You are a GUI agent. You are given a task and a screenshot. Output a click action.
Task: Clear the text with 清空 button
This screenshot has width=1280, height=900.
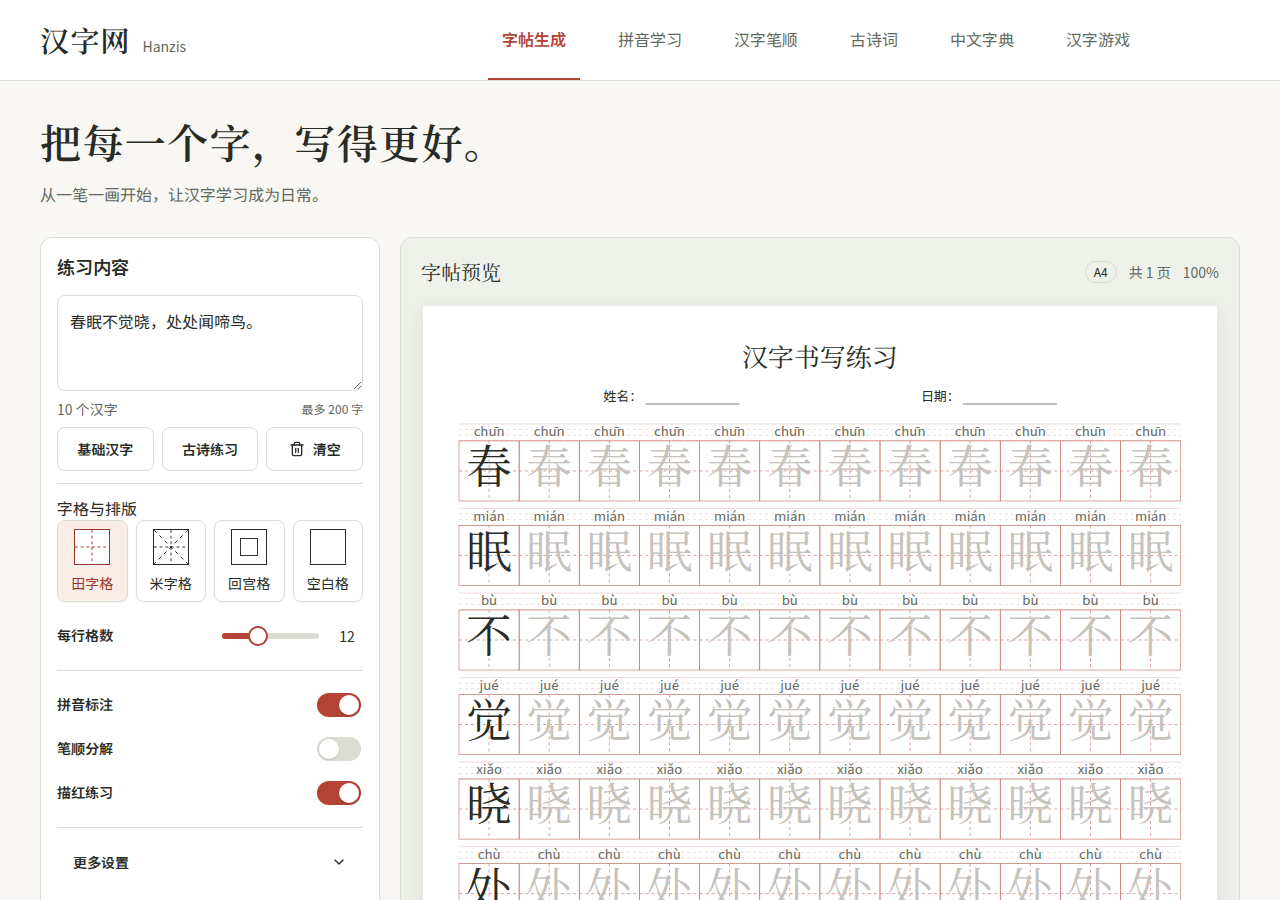(314, 449)
